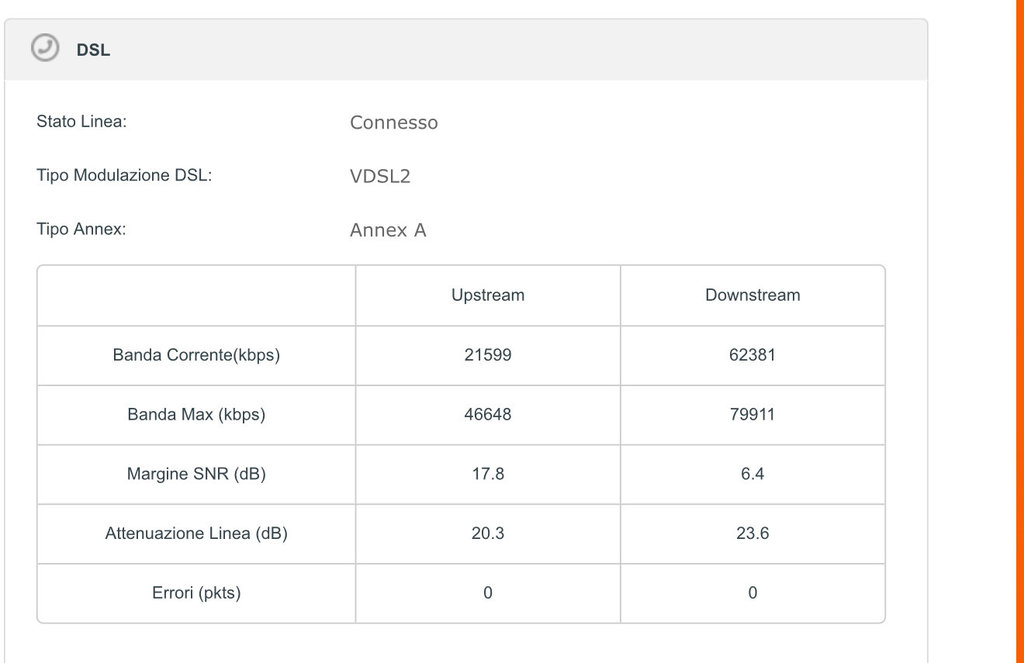Click upstream max band value 46648
Image resolution: width=1024 pixels, height=663 pixels.
[x=488, y=414]
